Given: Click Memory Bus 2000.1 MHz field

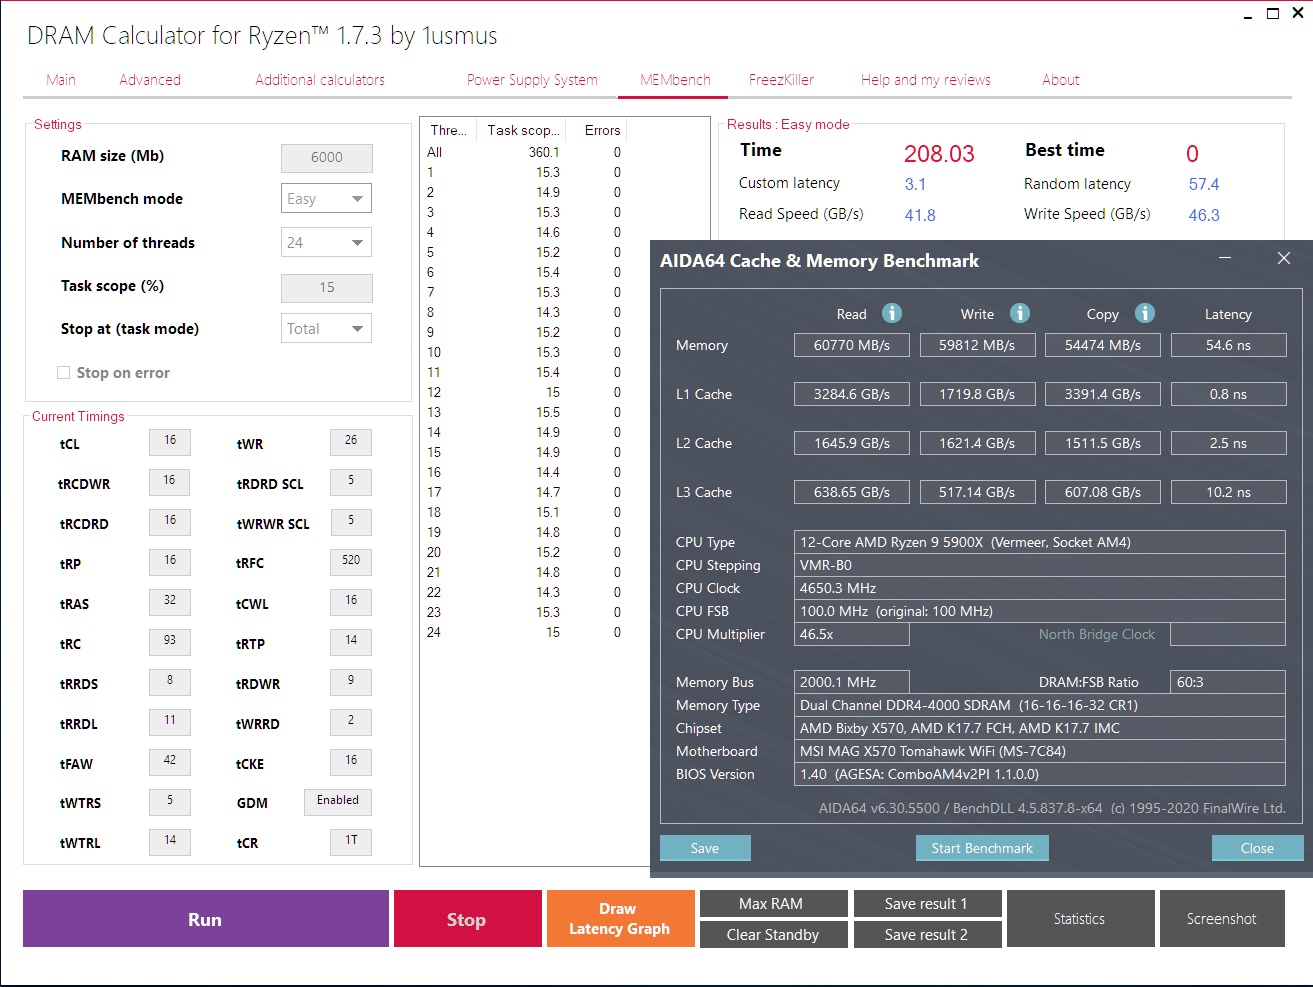Looking at the screenshot, I should pos(852,682).
